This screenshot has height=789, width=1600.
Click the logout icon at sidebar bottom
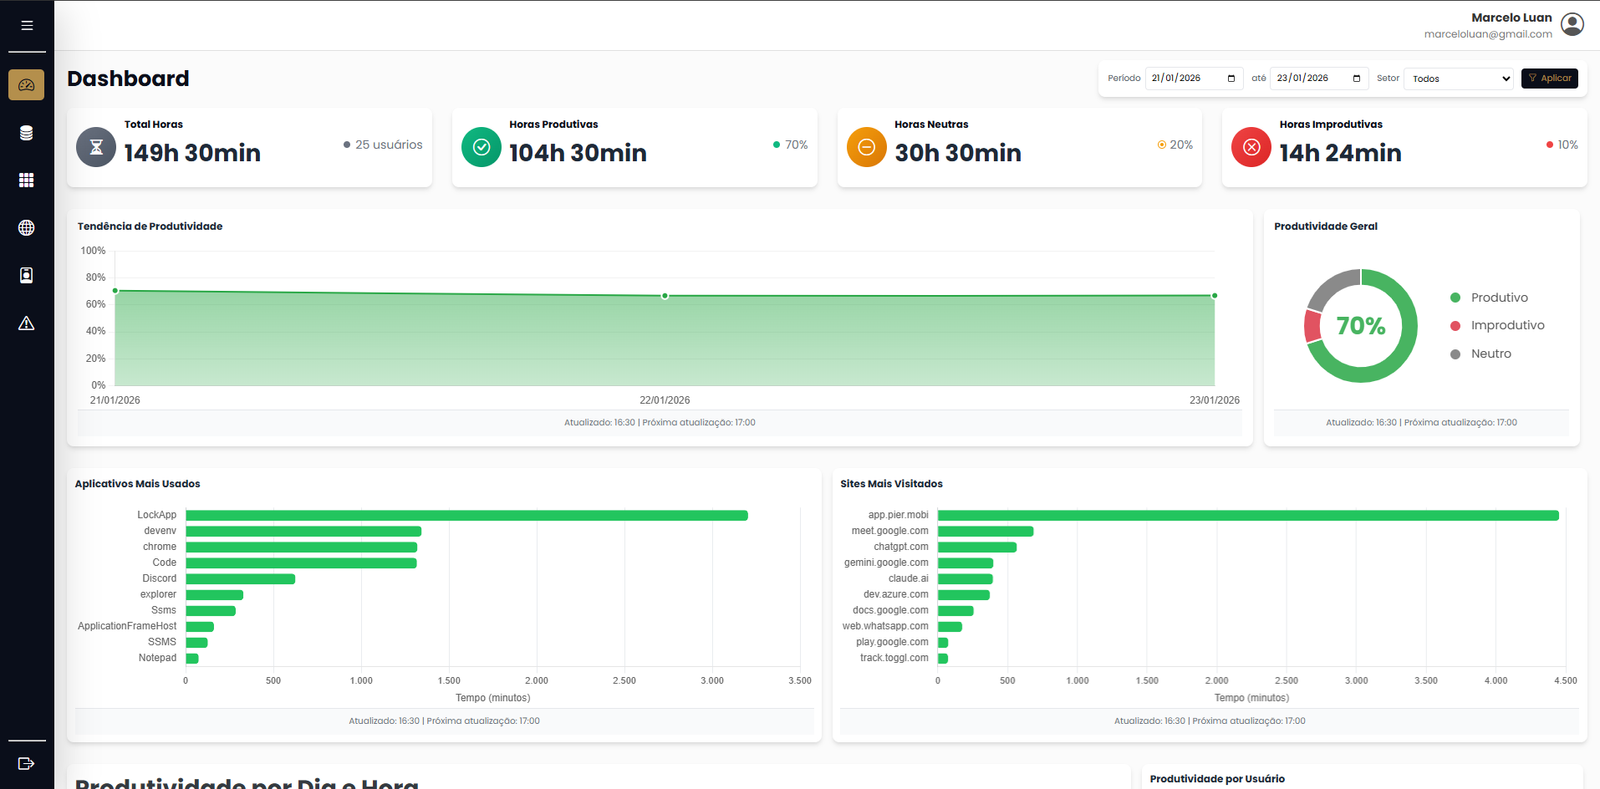[x=27, y=763]
